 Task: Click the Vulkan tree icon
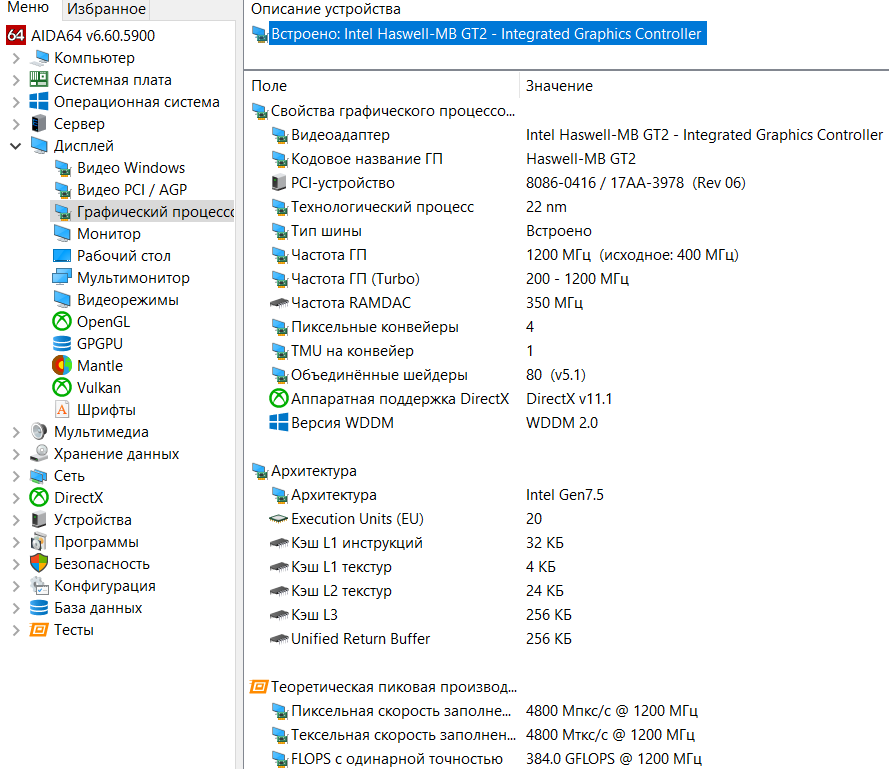click(x=62, y=387)
